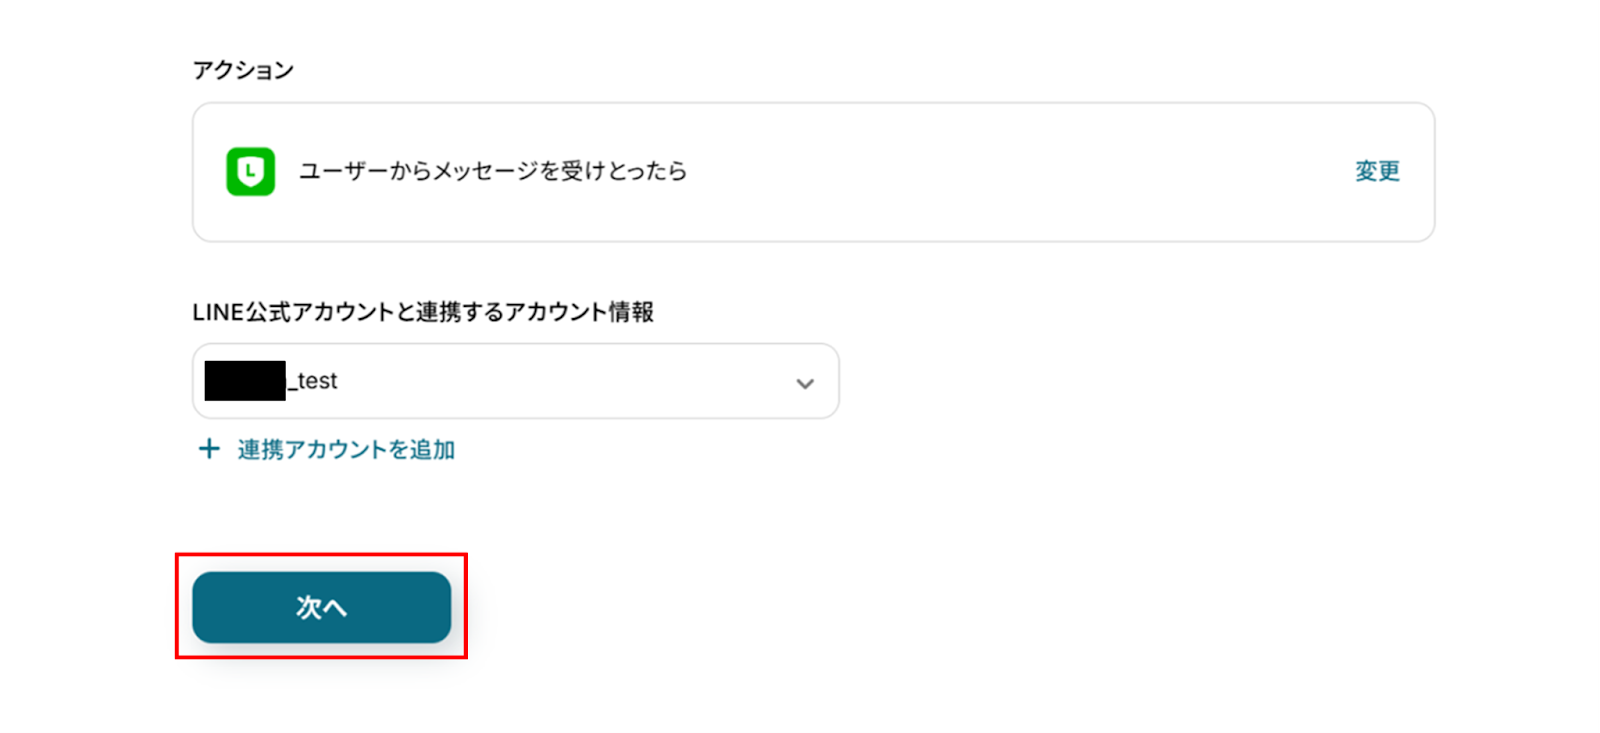This screenshot has width=1600, height=733.
Task: Click empty area inside the action card
Action: coord(1000,171)
